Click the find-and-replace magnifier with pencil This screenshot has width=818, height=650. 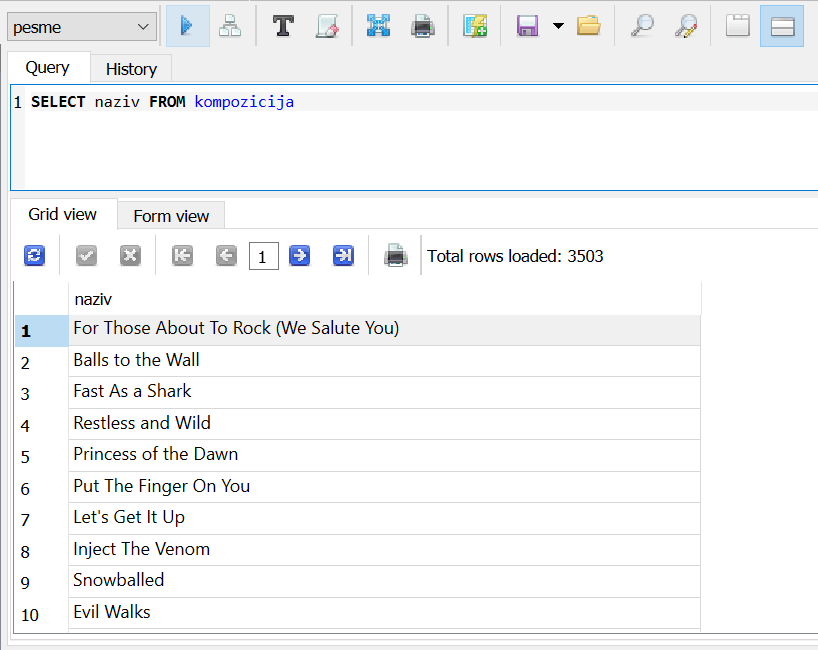pos(686,26)
